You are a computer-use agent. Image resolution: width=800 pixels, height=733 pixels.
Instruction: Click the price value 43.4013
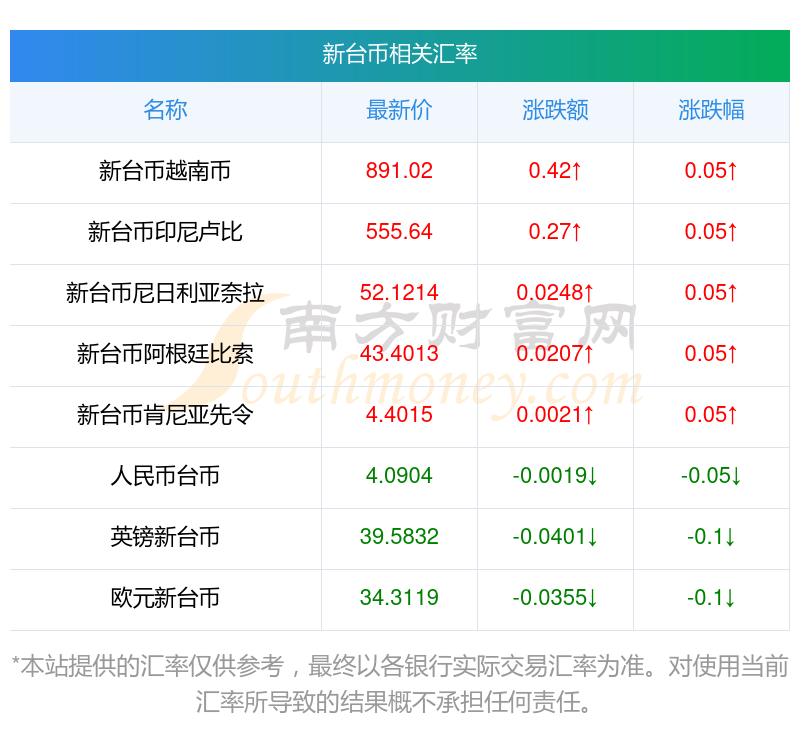(399, 354)
